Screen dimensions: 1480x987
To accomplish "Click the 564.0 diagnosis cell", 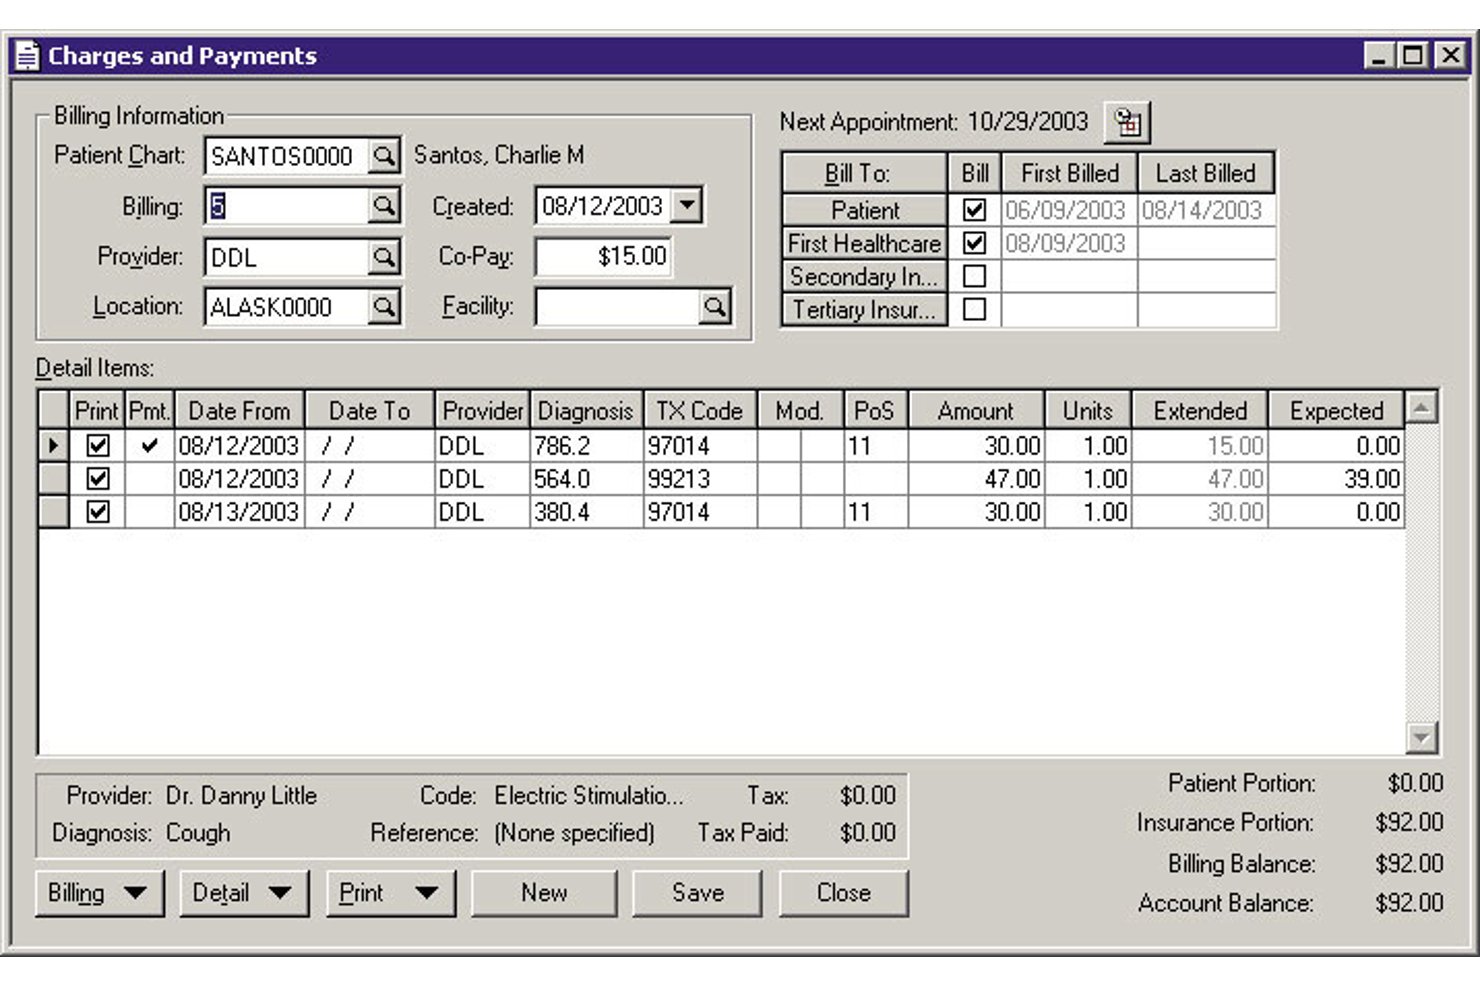I will (587, 478).
